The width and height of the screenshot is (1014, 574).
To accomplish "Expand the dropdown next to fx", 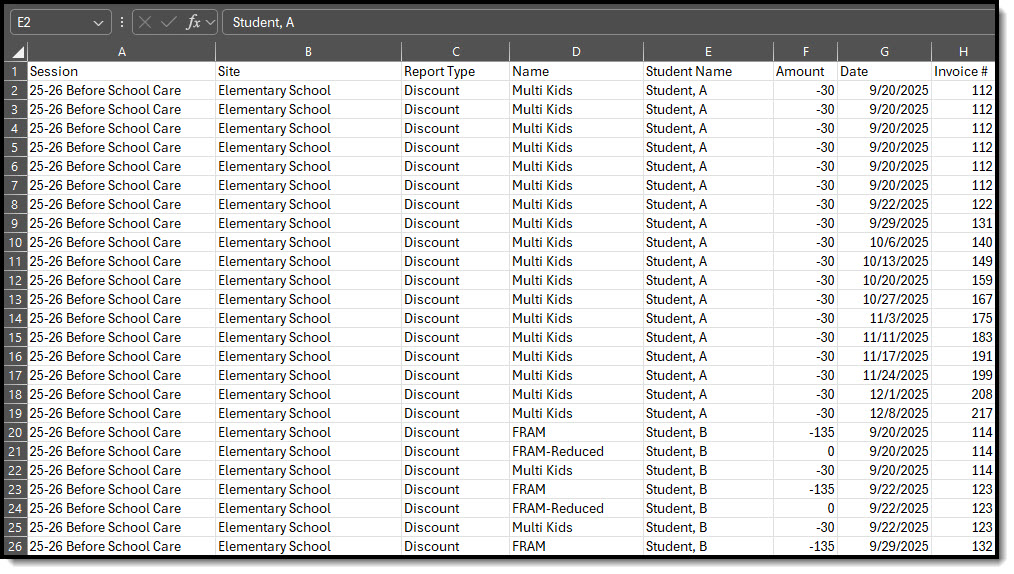I will [210, 23].
